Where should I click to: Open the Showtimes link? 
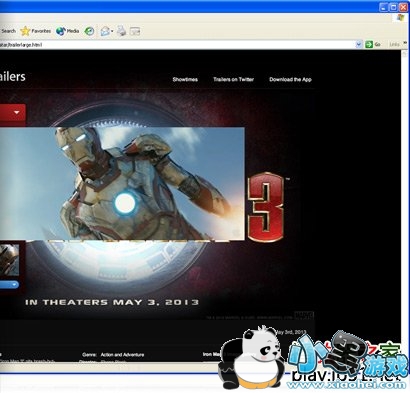(185, 79)
